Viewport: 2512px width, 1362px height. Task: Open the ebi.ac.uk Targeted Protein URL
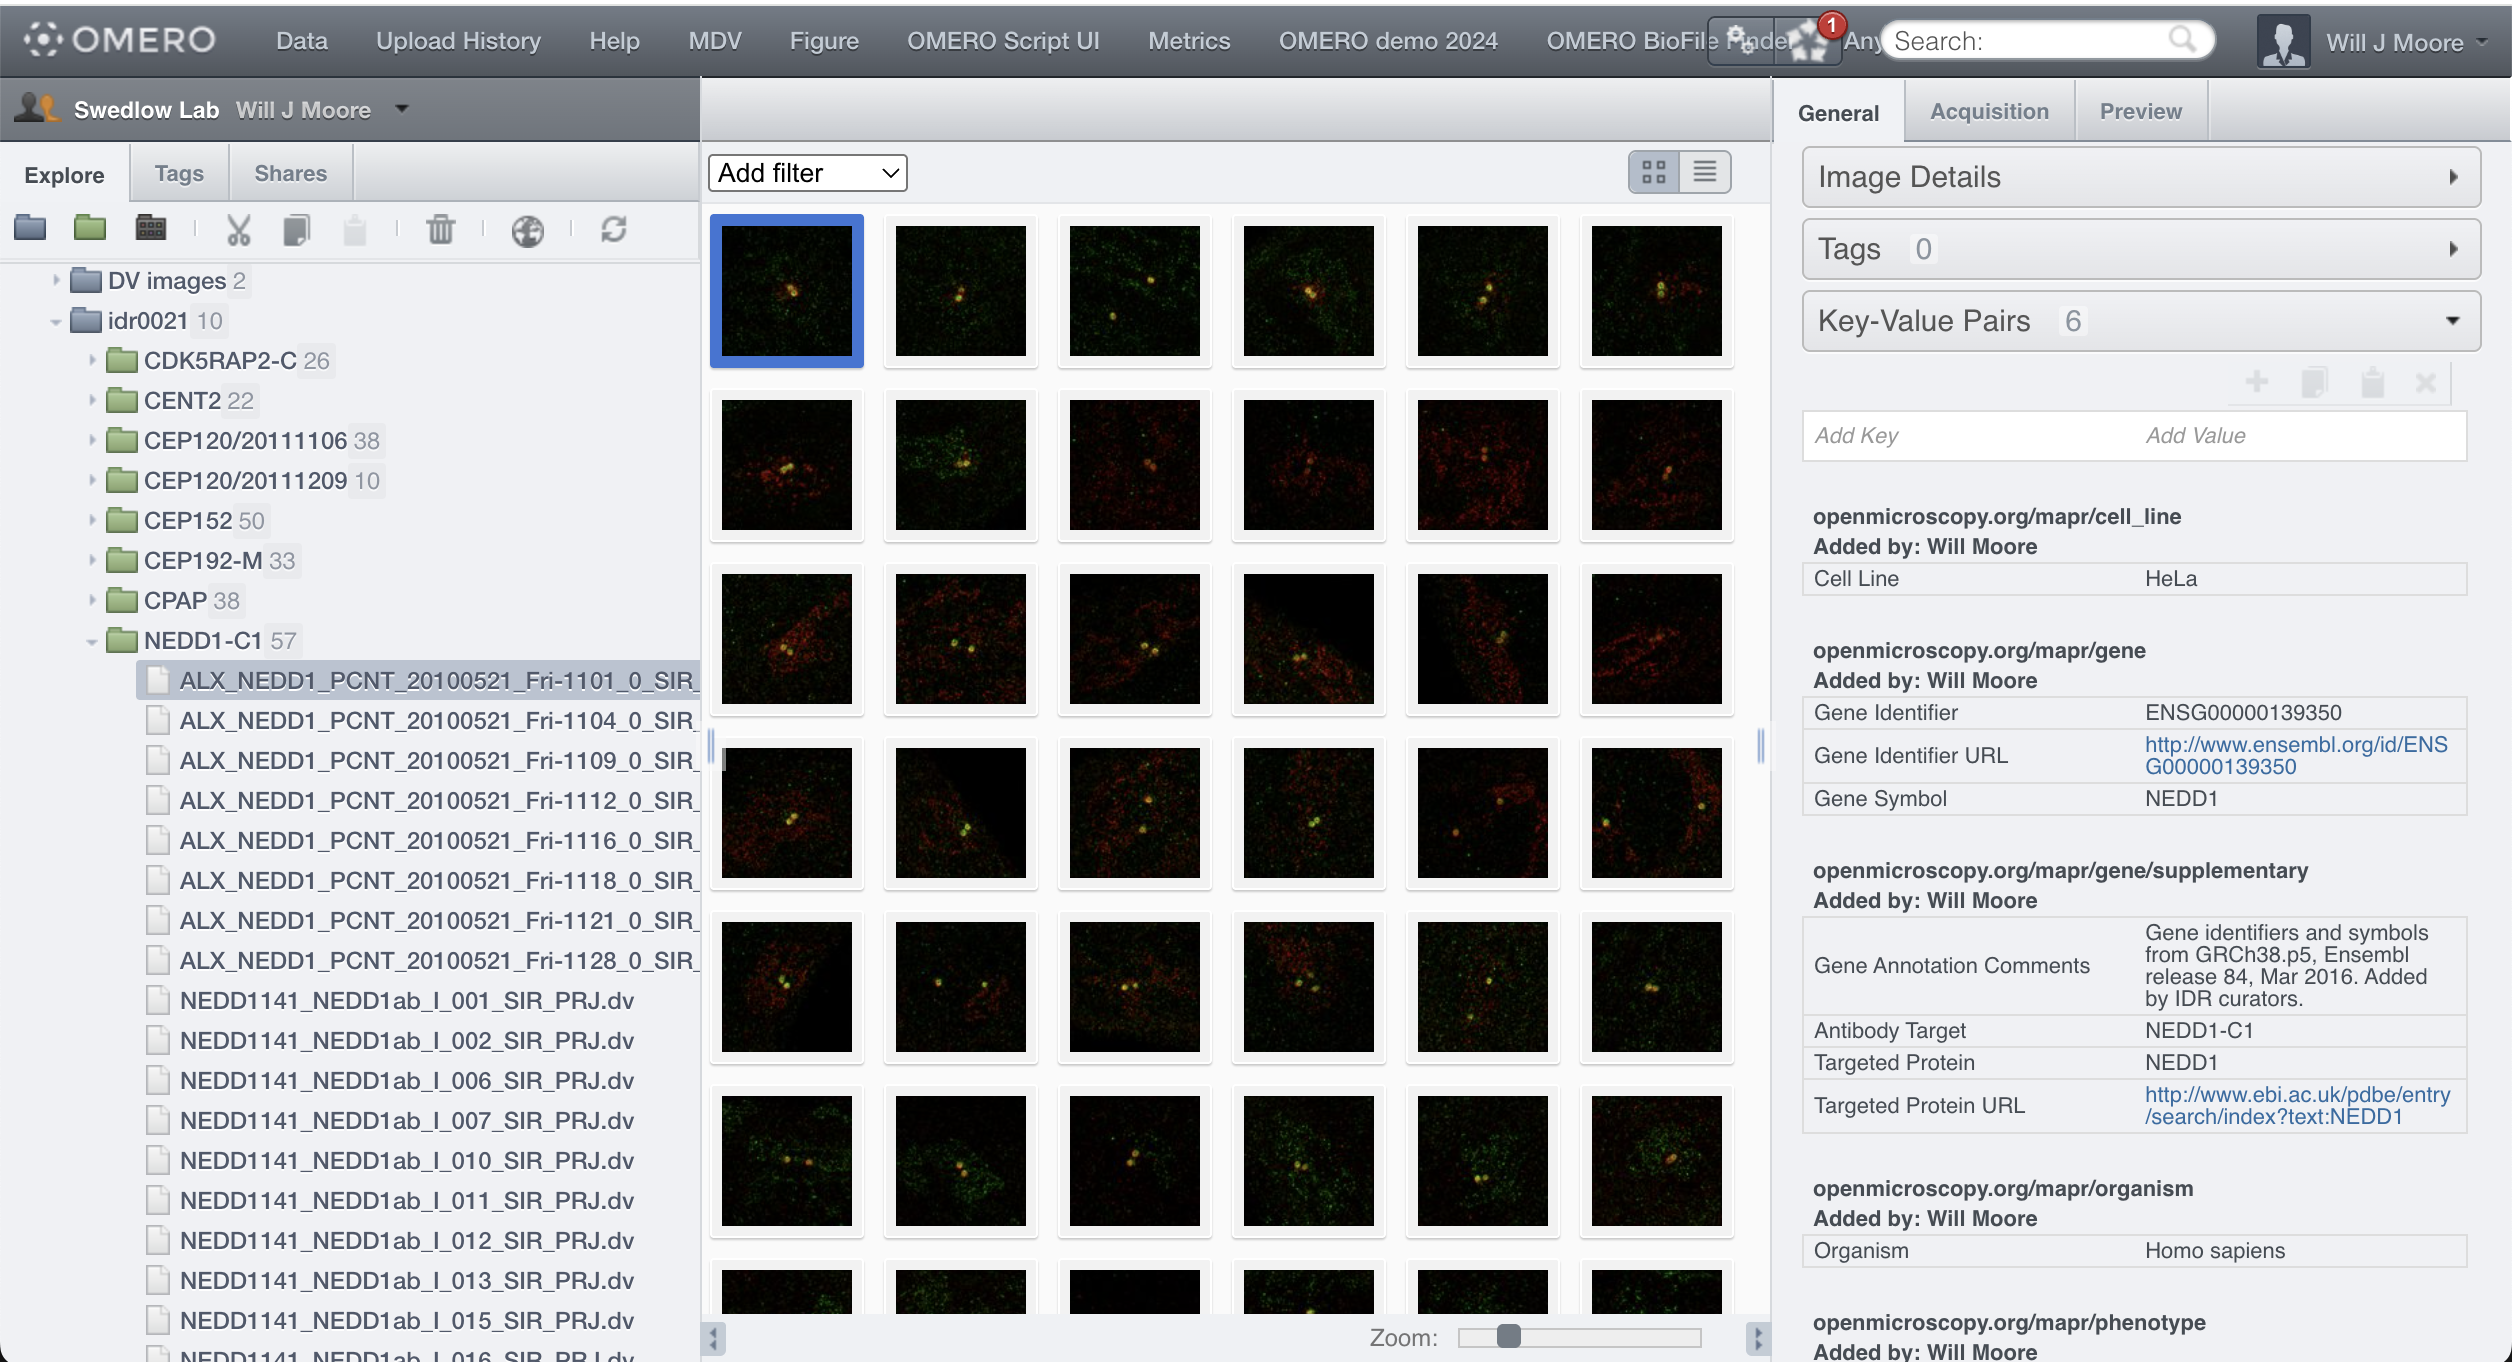pos(2297,1105)
